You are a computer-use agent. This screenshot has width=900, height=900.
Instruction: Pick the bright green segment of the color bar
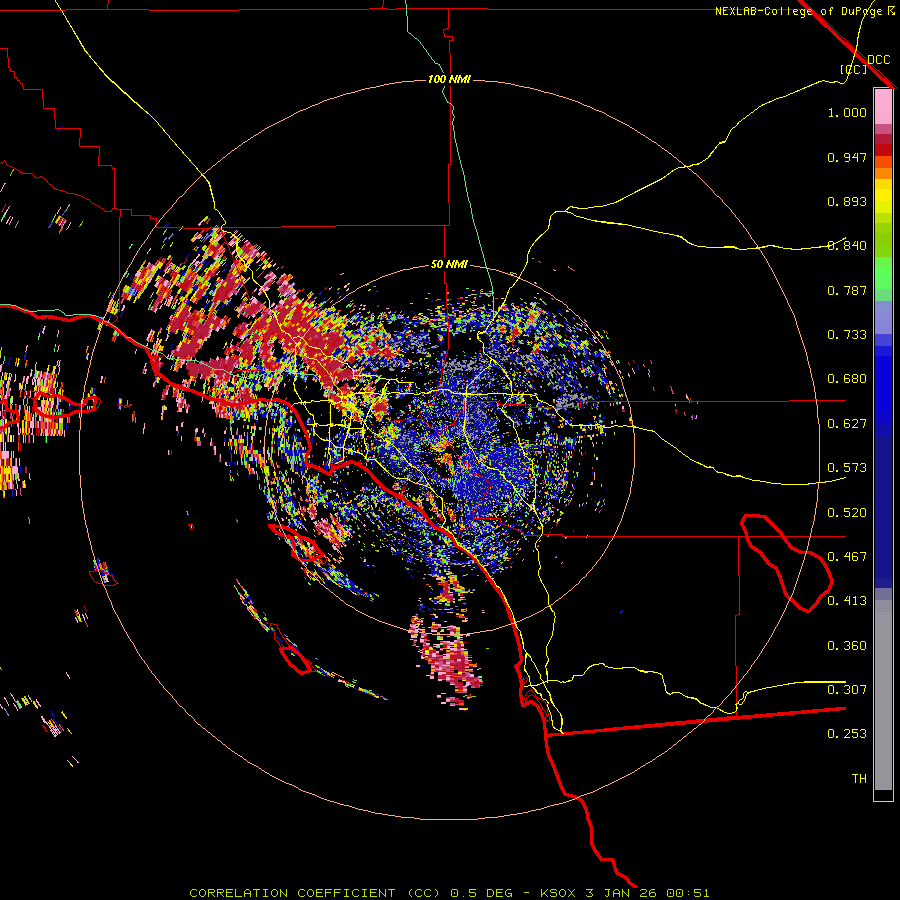coord(883,273)
